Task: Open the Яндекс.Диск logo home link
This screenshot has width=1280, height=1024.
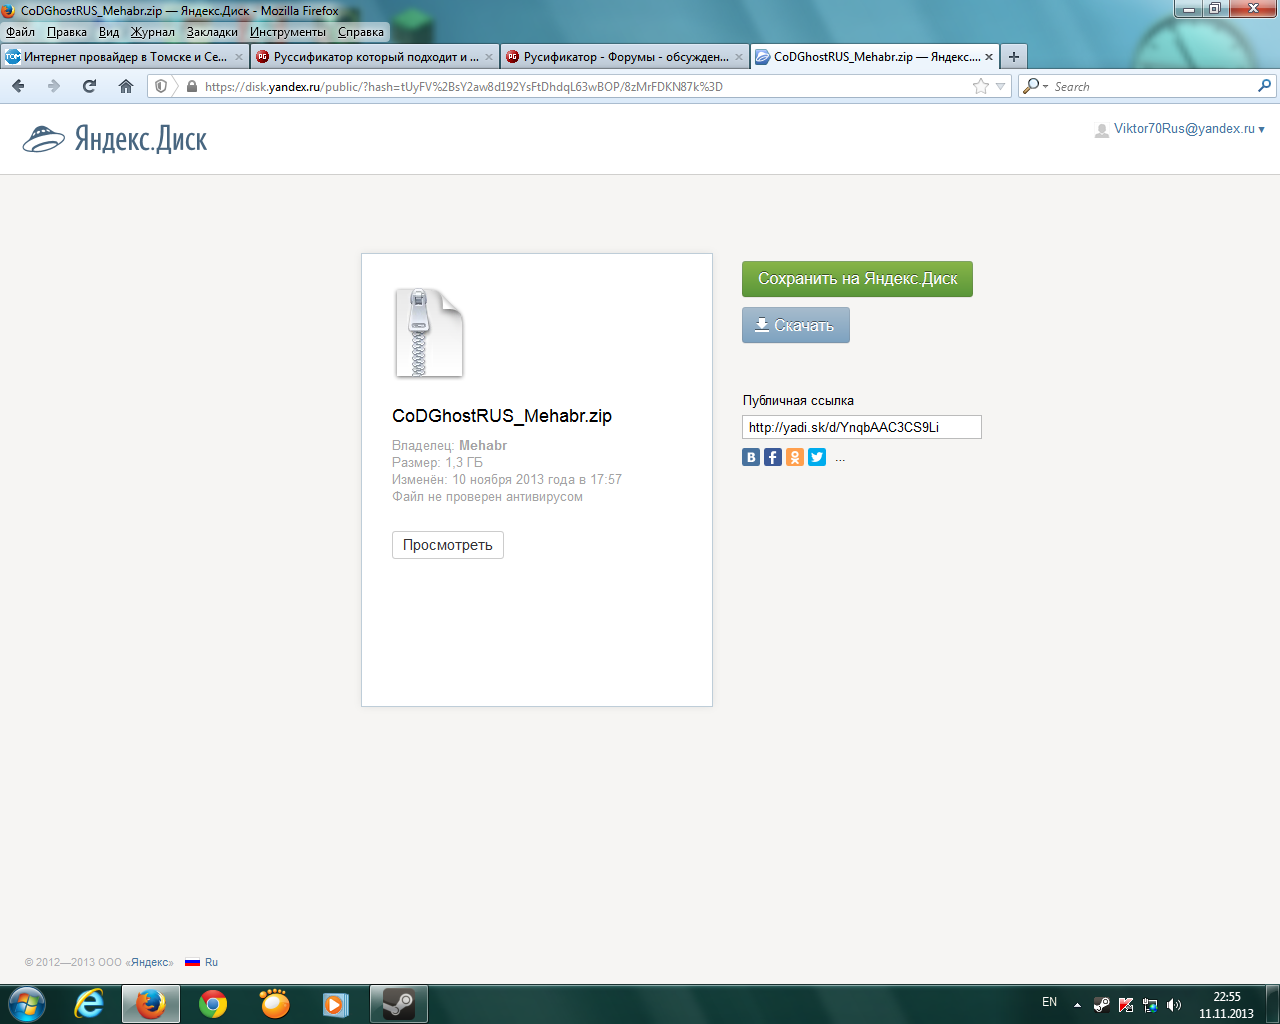Action: click(x=115, y=138)
